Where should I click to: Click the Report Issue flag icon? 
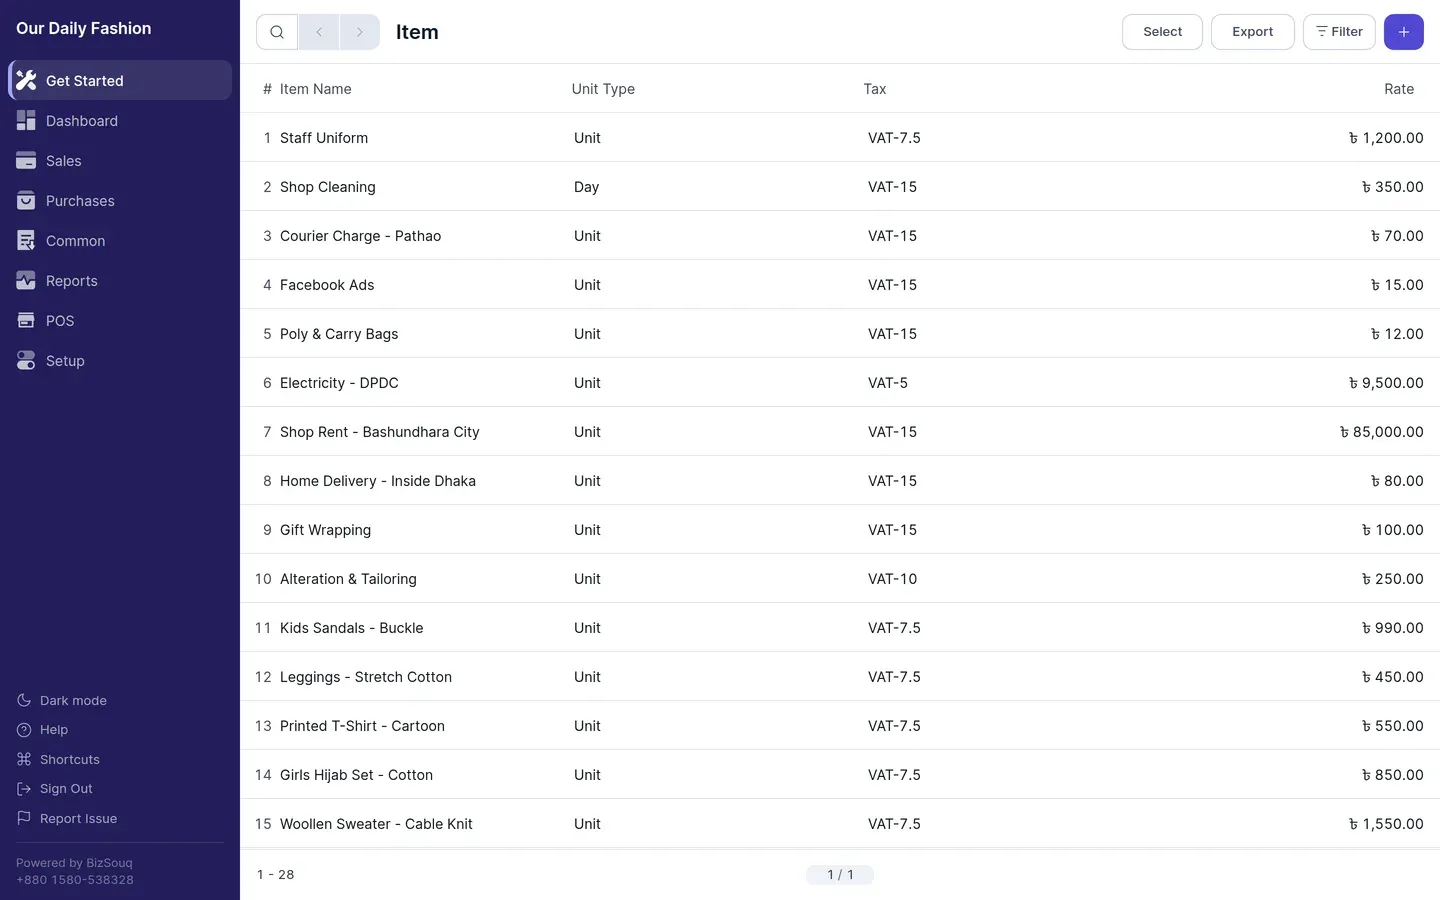24,818
